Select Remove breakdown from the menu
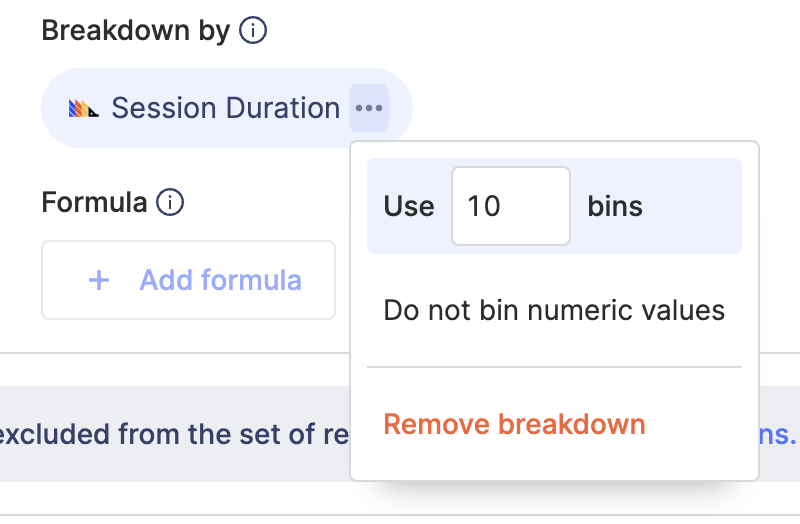Viewport: 800px width, 524px height. (x=514, y=424)
